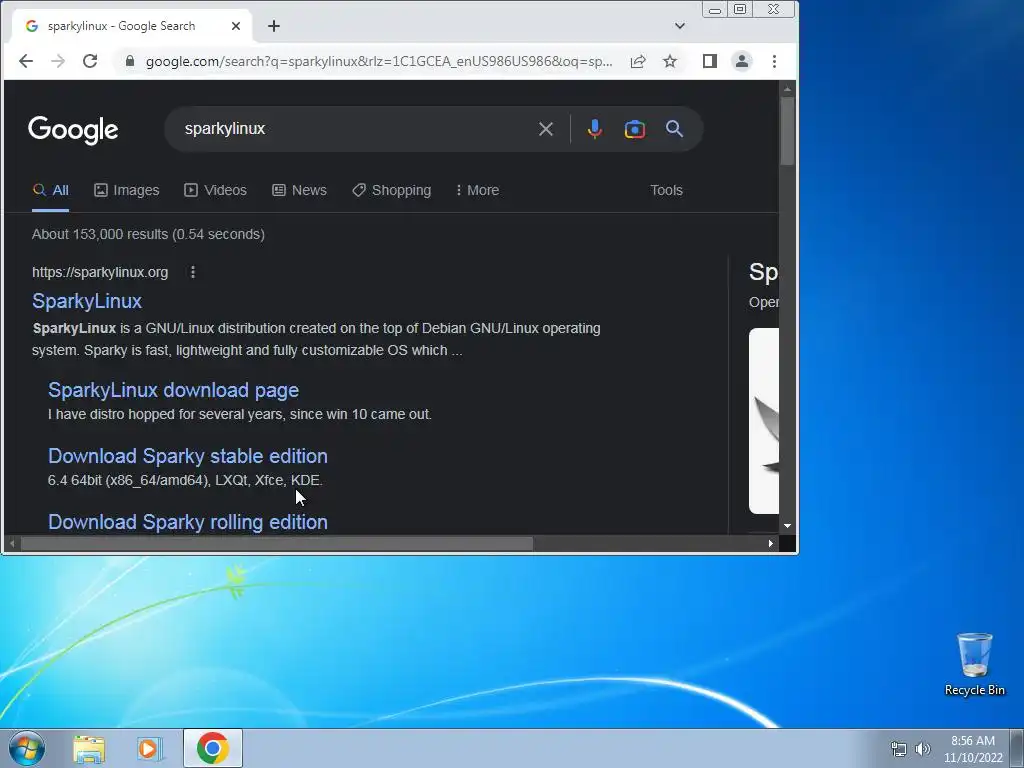The width and height of the screenshot is (1024, 768).
Task: Open the Windows Start menu
Action: click(x=27, y=748)
